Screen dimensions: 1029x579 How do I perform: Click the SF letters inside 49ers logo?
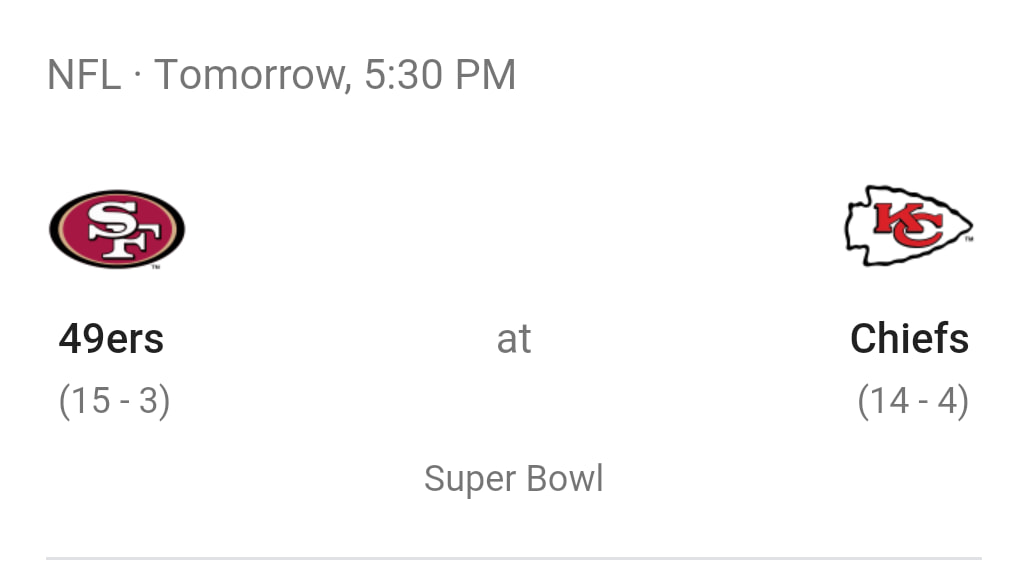point(122,229)
